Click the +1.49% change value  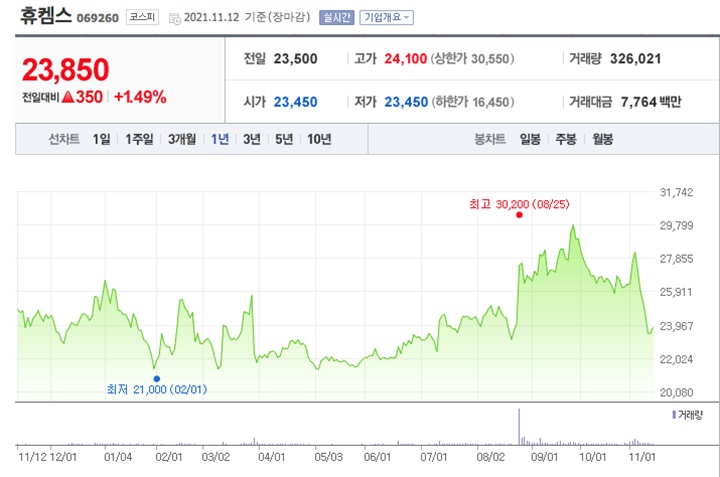pos(140,97)
